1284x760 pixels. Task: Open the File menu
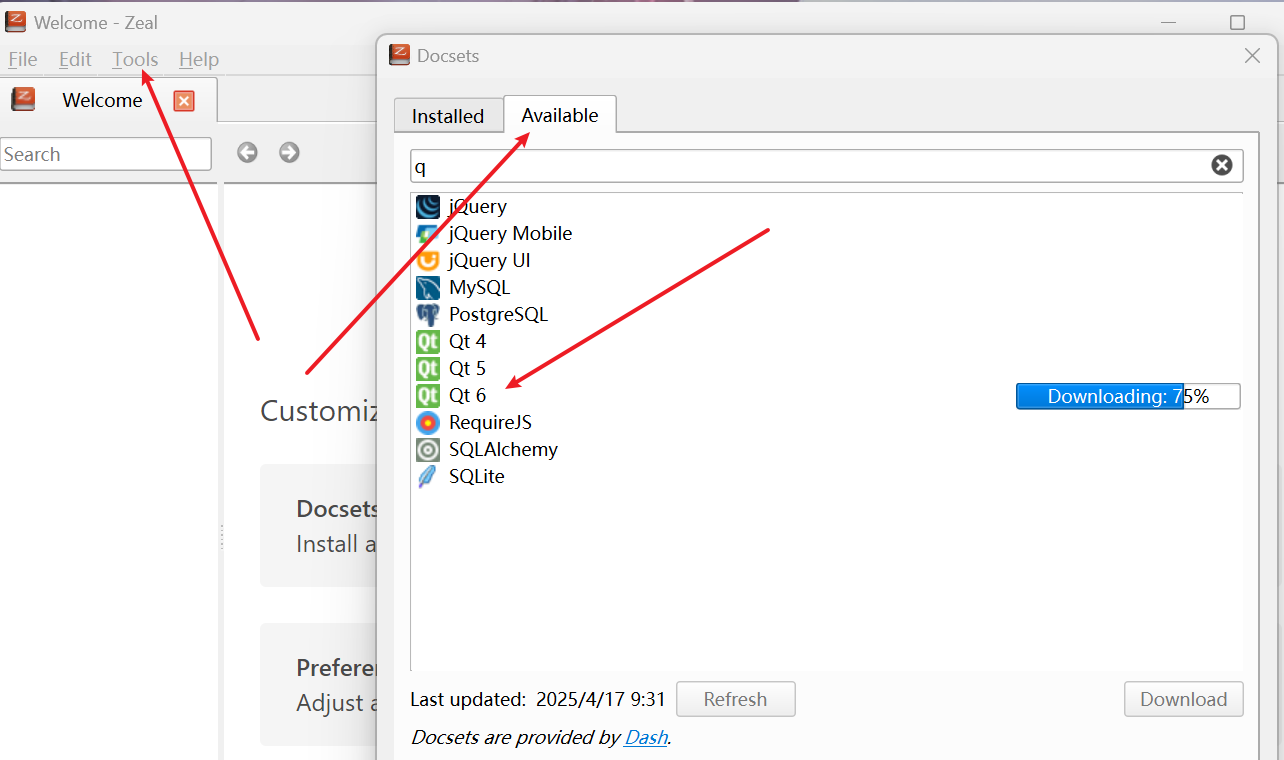[x=22, y=60]
